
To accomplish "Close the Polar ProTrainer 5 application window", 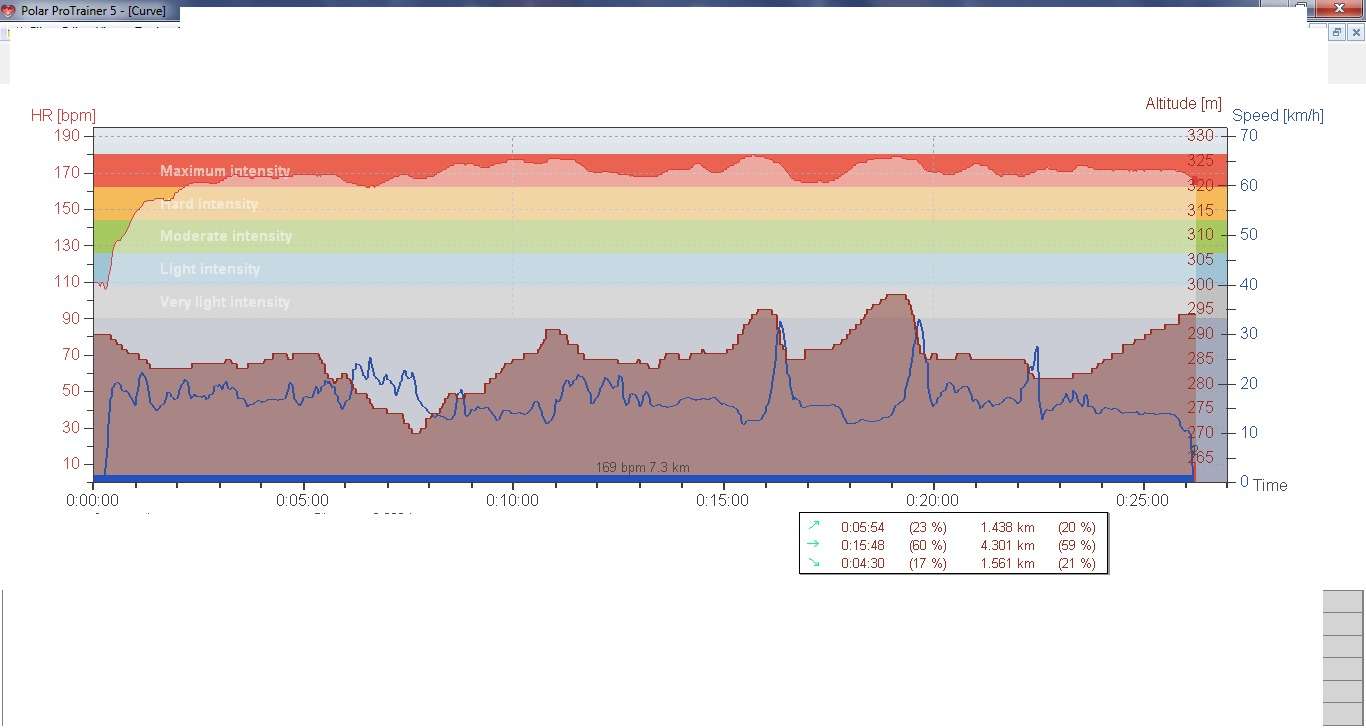I will [1341, 9].
